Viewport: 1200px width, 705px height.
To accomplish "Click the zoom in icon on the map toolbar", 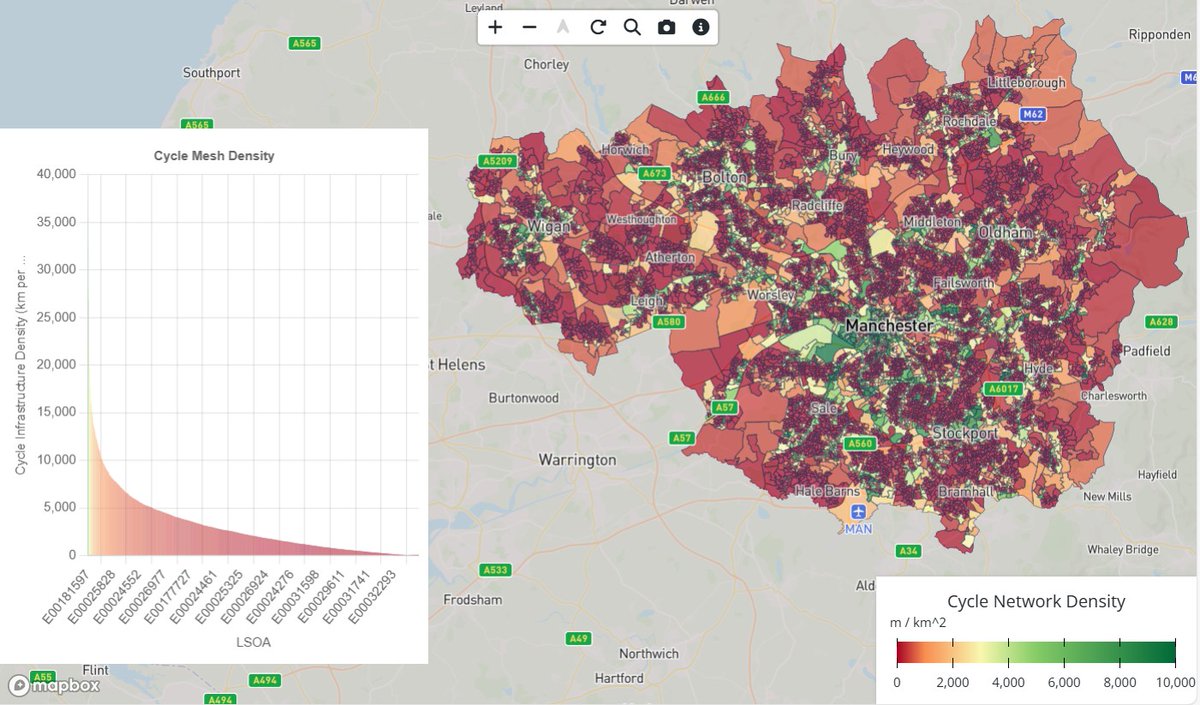I will point(495,27).
